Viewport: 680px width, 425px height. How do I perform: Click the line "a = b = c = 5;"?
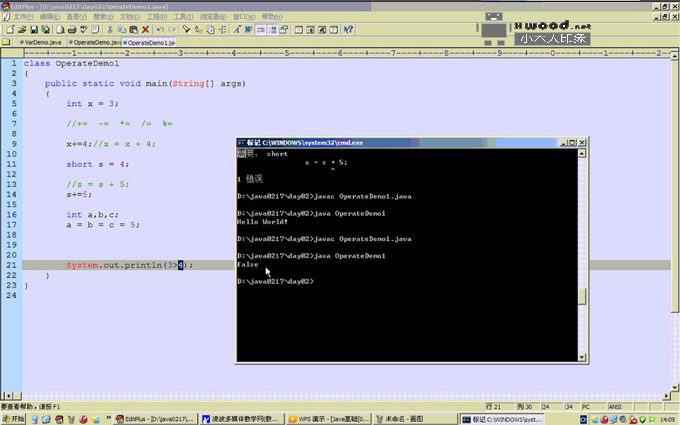(x=103, y=225)
